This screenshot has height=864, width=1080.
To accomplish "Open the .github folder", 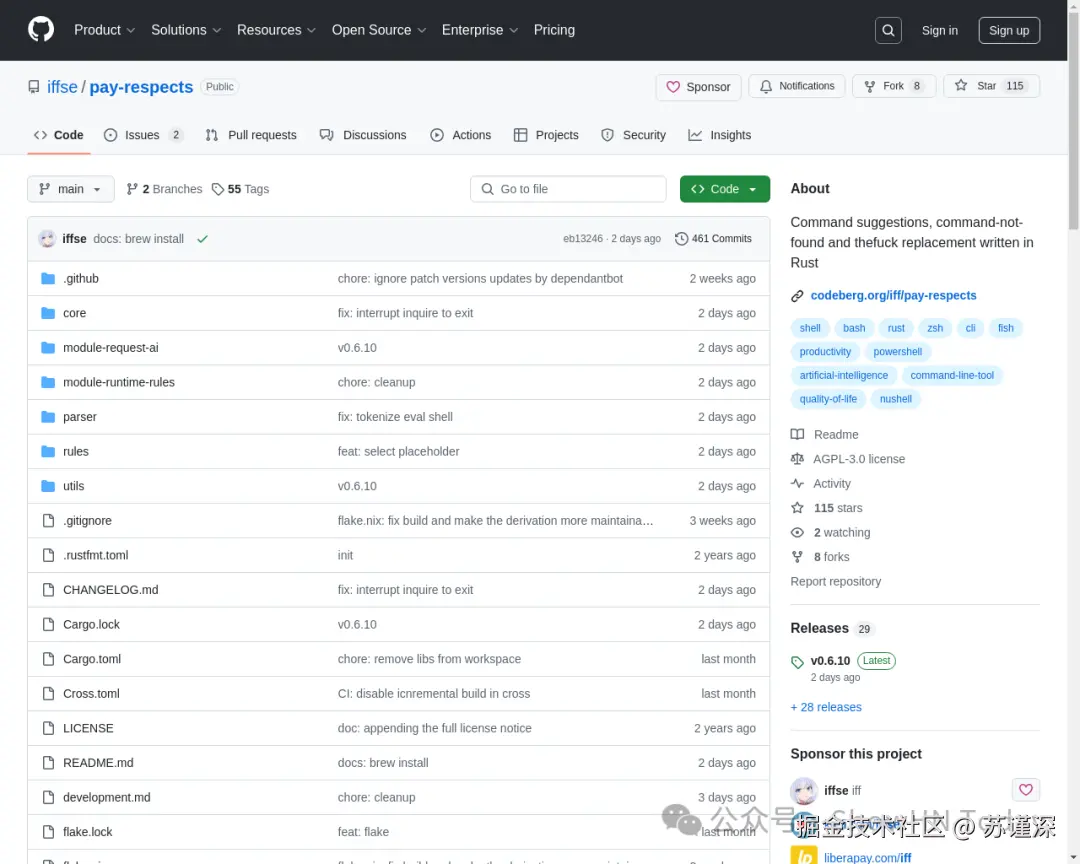I will coord(81,278).
